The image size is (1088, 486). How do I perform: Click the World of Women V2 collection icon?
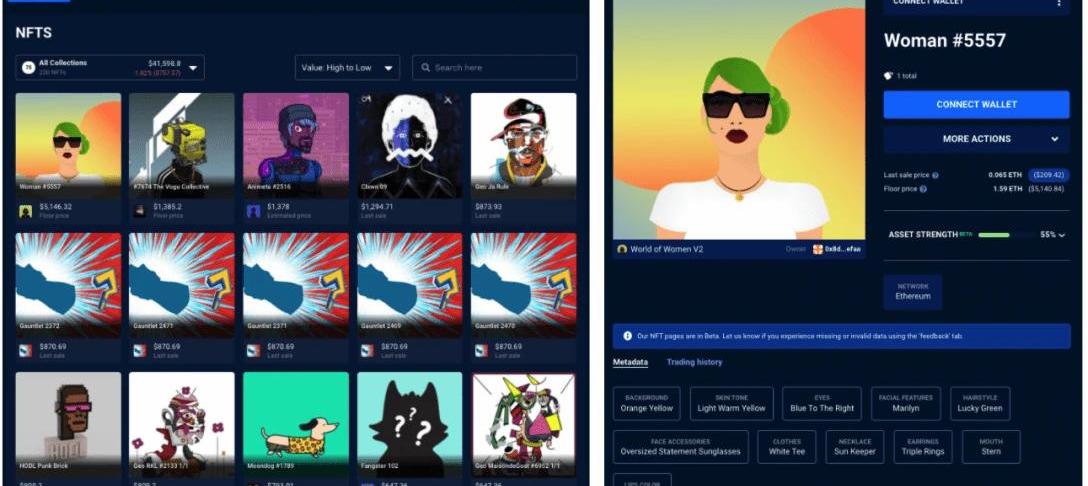[622, 249]
